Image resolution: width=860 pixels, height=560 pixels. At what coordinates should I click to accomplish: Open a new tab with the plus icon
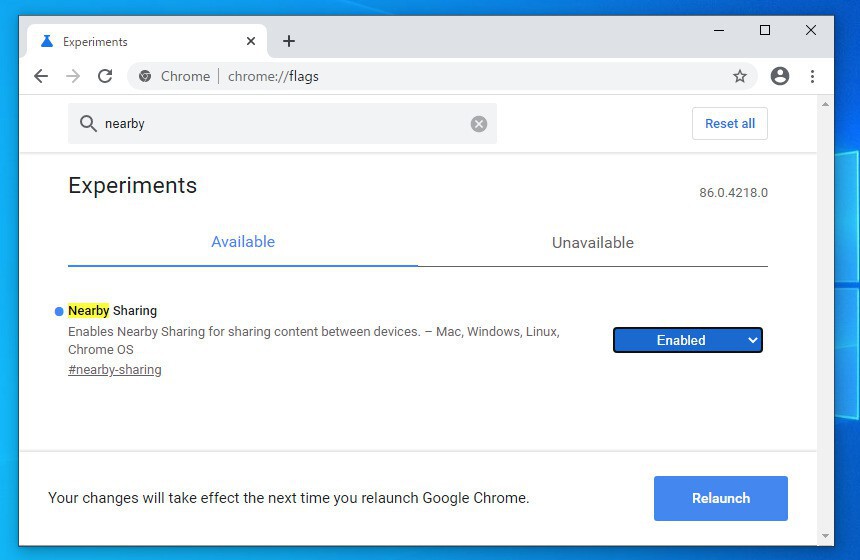289,41
